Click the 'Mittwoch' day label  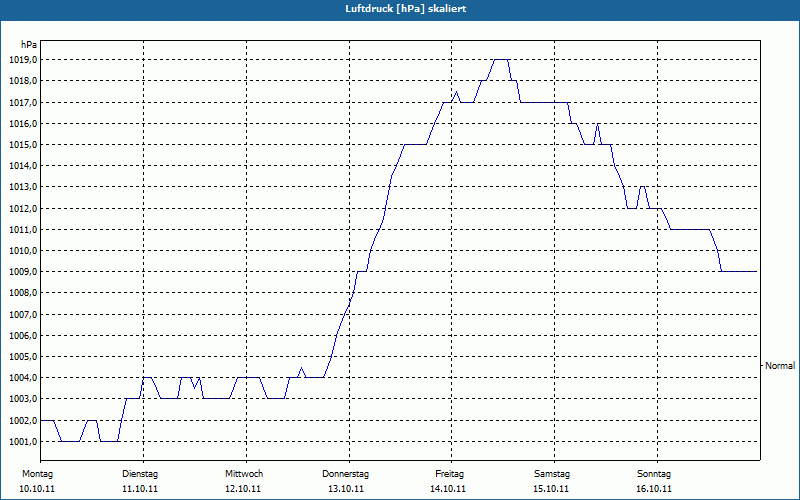click(244, 474)
